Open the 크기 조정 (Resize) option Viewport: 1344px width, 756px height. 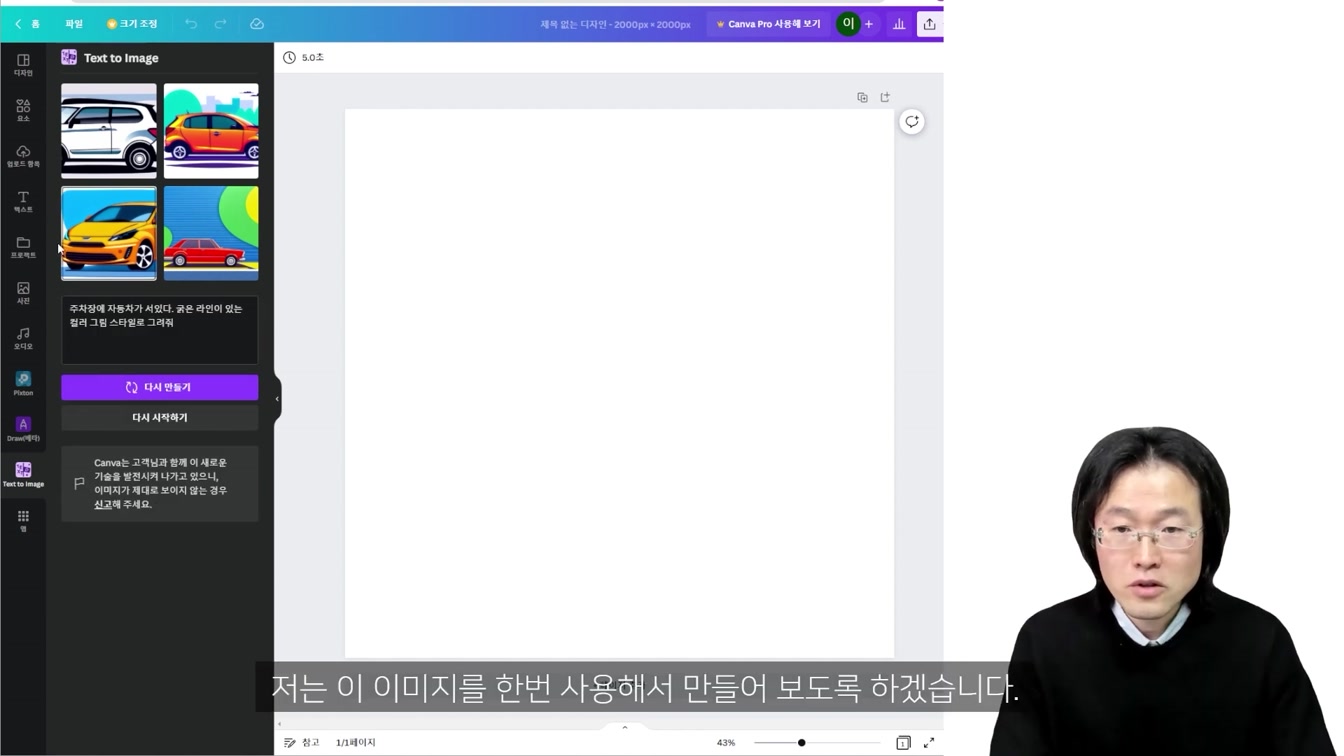pos(132,24)
